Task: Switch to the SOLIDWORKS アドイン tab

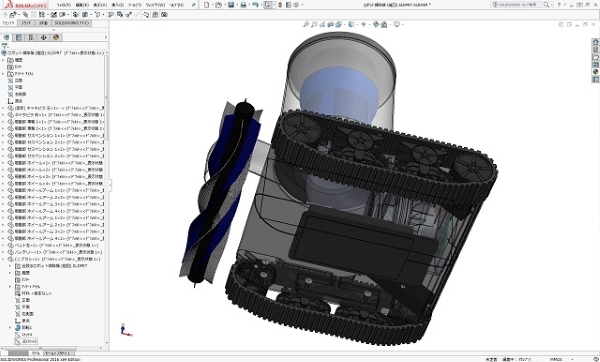Action: [72, 23]
